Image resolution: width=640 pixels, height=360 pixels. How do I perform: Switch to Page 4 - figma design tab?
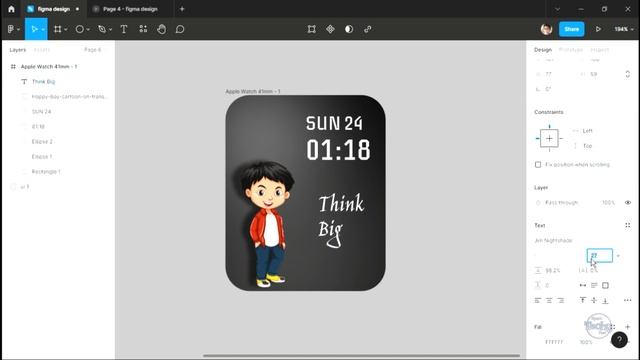point(130,9)
